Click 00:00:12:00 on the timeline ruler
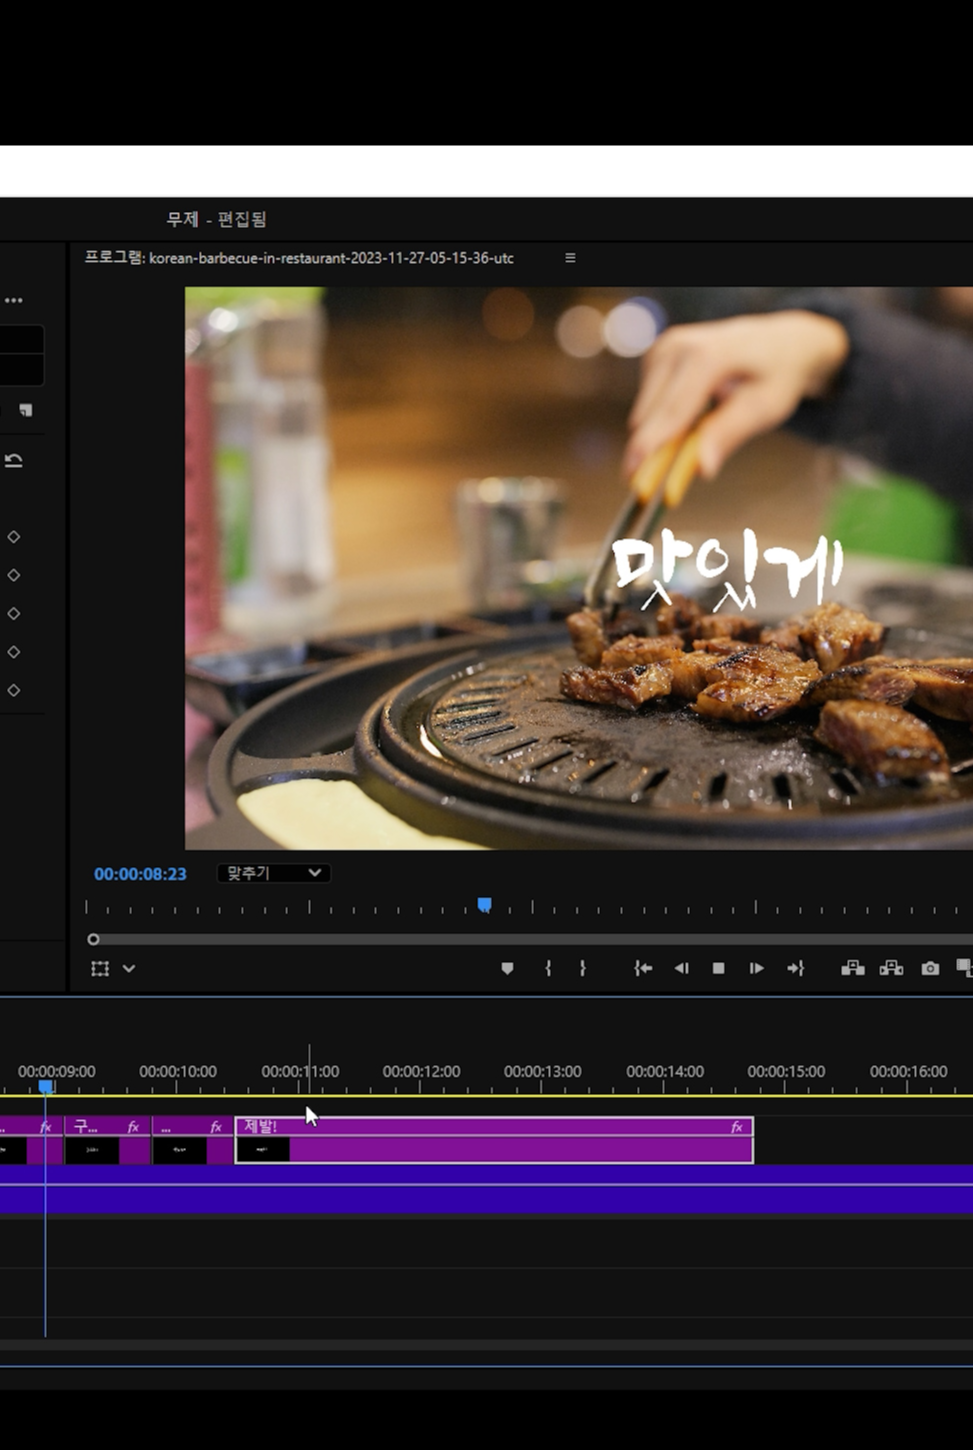 pyautogui.click(x=421, y=1071)
